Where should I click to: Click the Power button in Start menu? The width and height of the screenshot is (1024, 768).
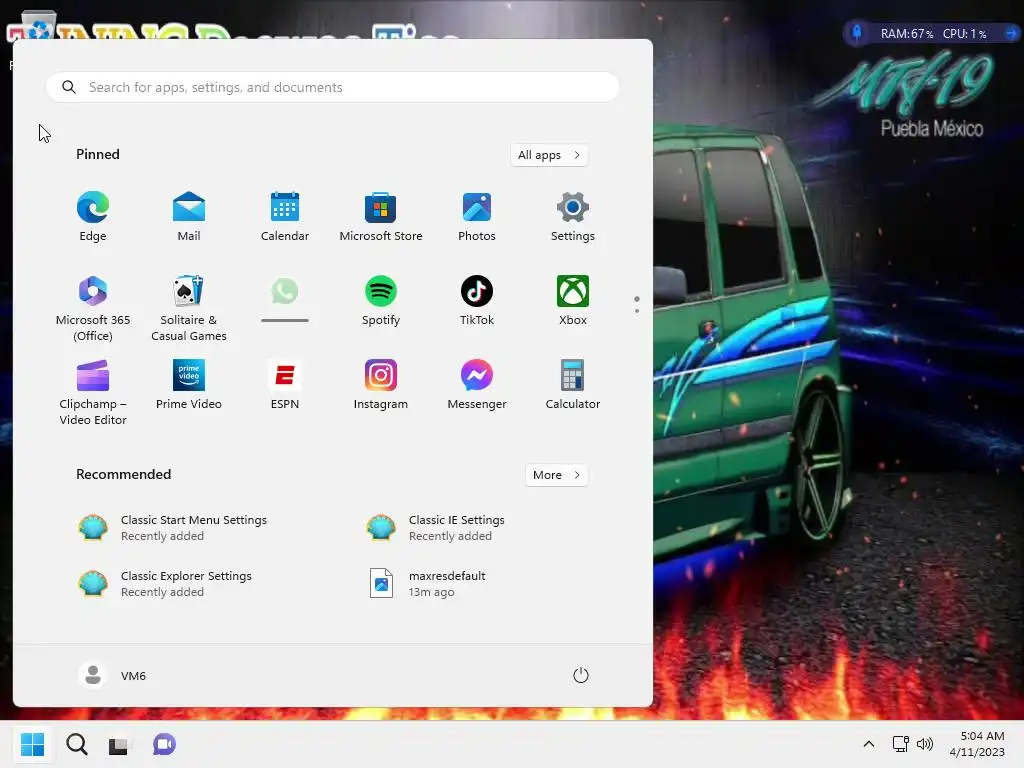click(x=581, y=675)
